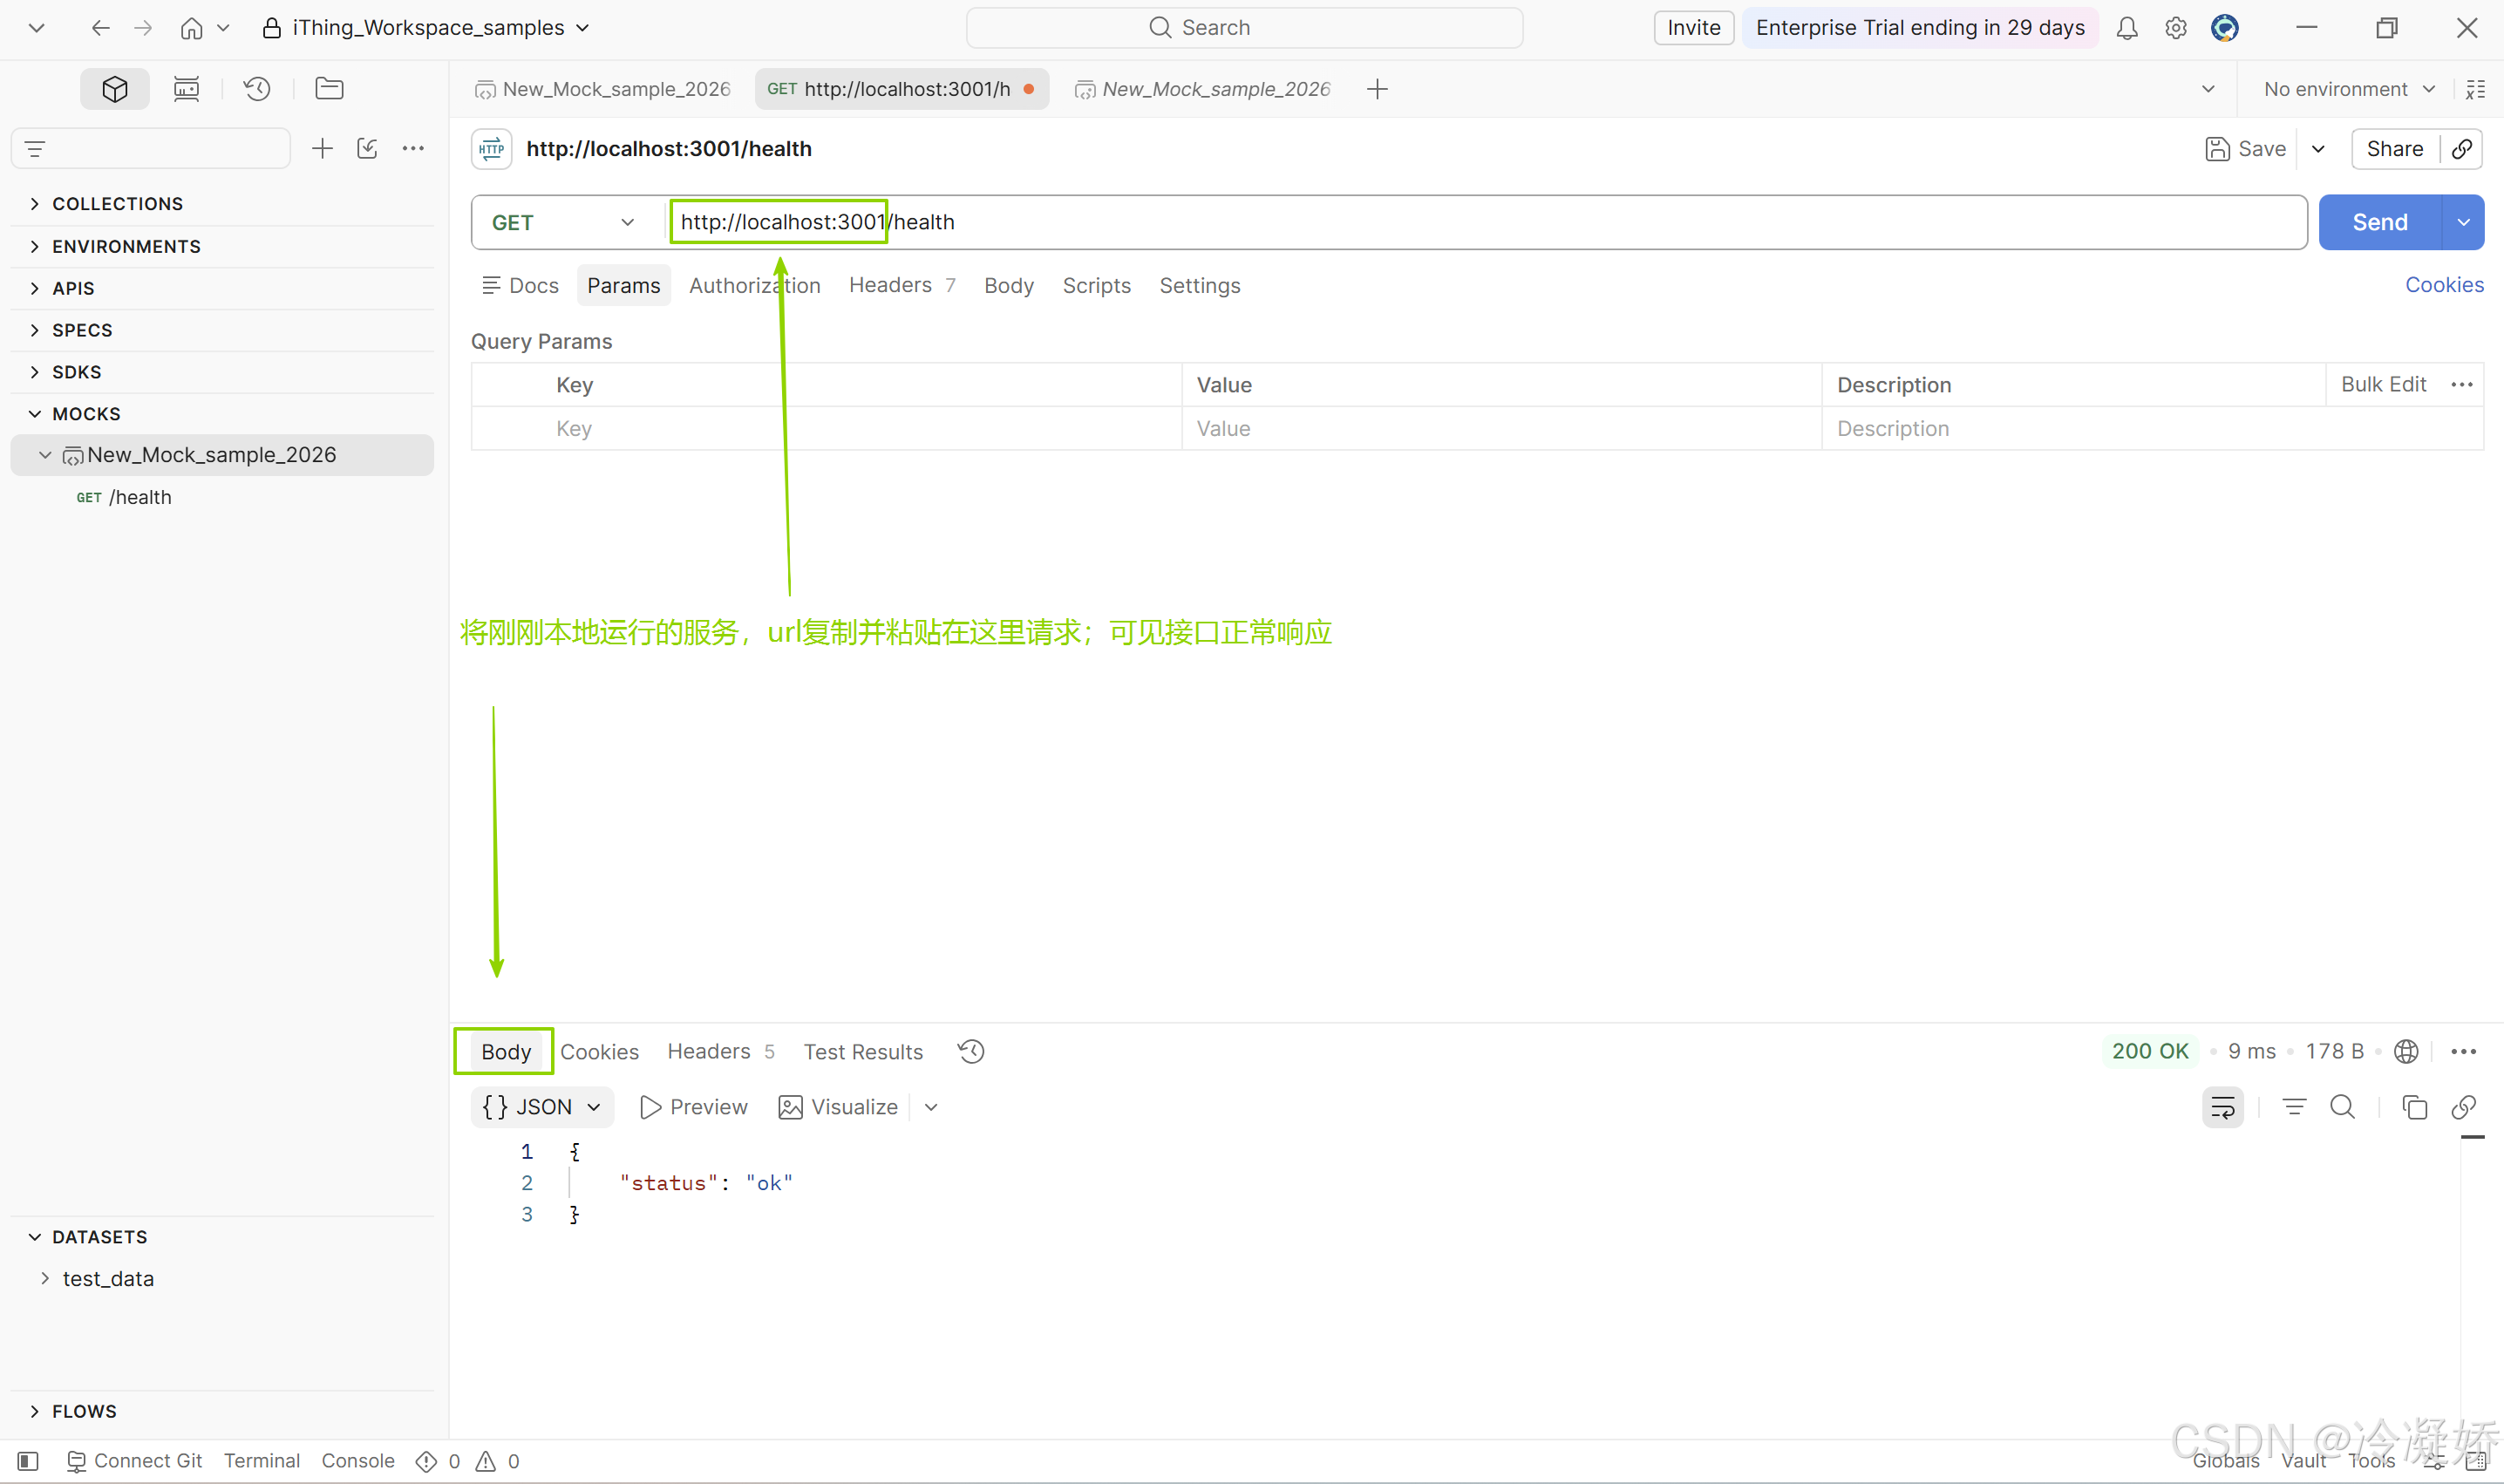Expand the test_data dataset
Viewport: 2504px width, 1484px height.
(x=45, y=1278)
